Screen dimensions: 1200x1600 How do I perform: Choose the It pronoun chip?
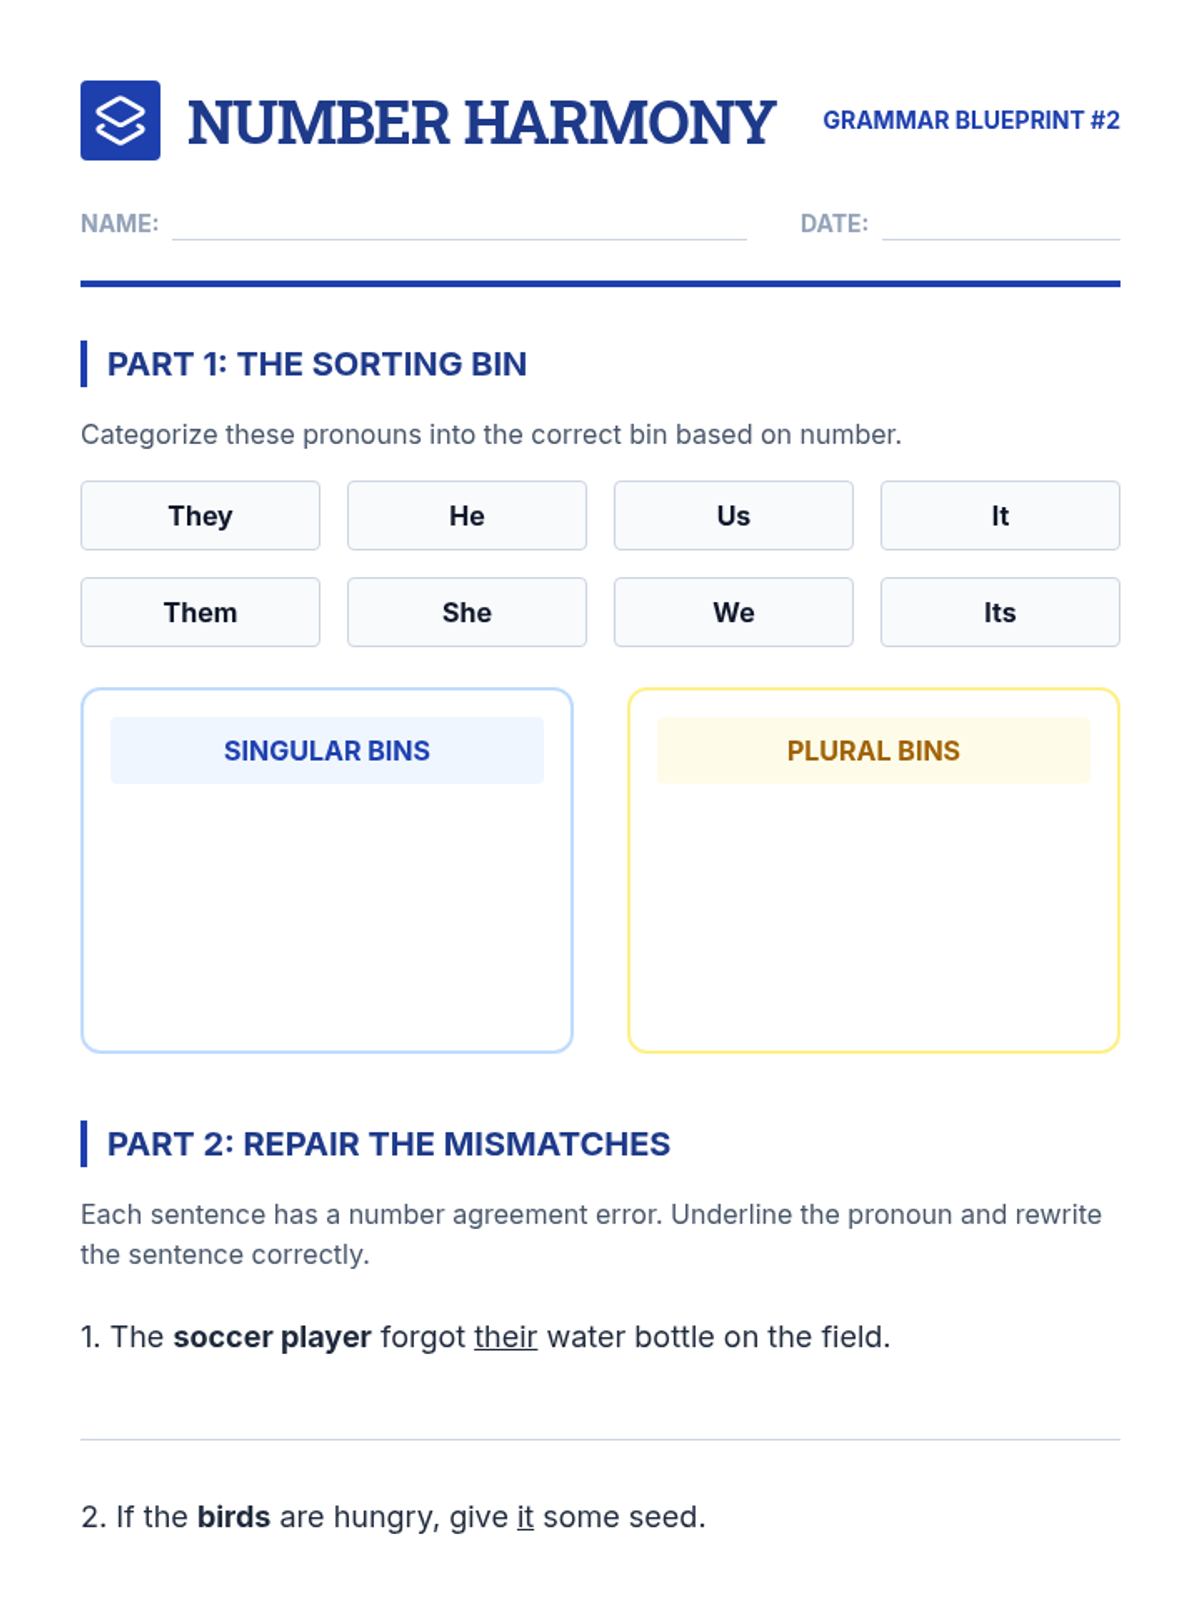(x=1000, y=515)
